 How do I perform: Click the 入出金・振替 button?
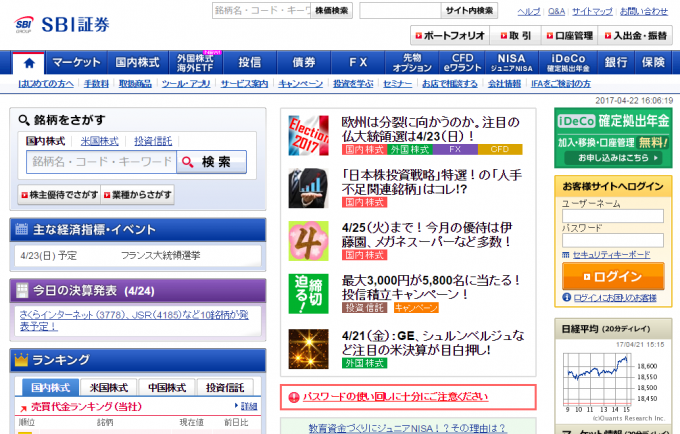[x=635, y=36]
